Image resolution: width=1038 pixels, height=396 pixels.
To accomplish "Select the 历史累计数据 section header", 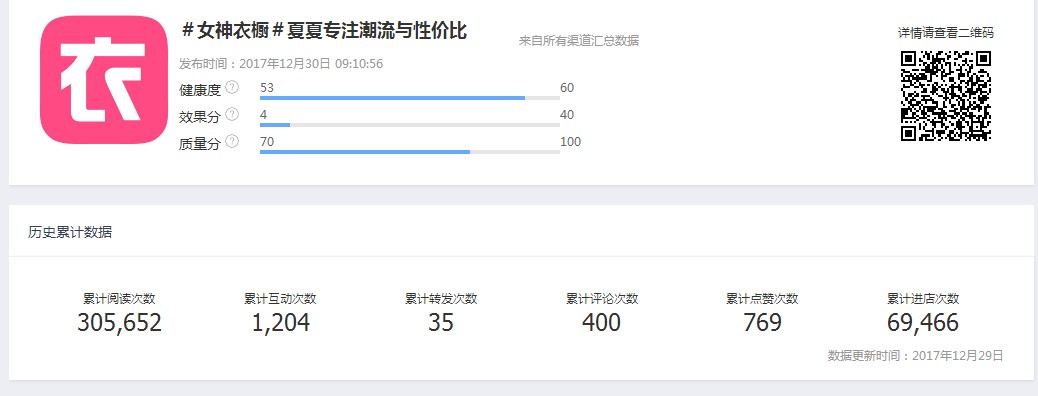I will point(70,232).
